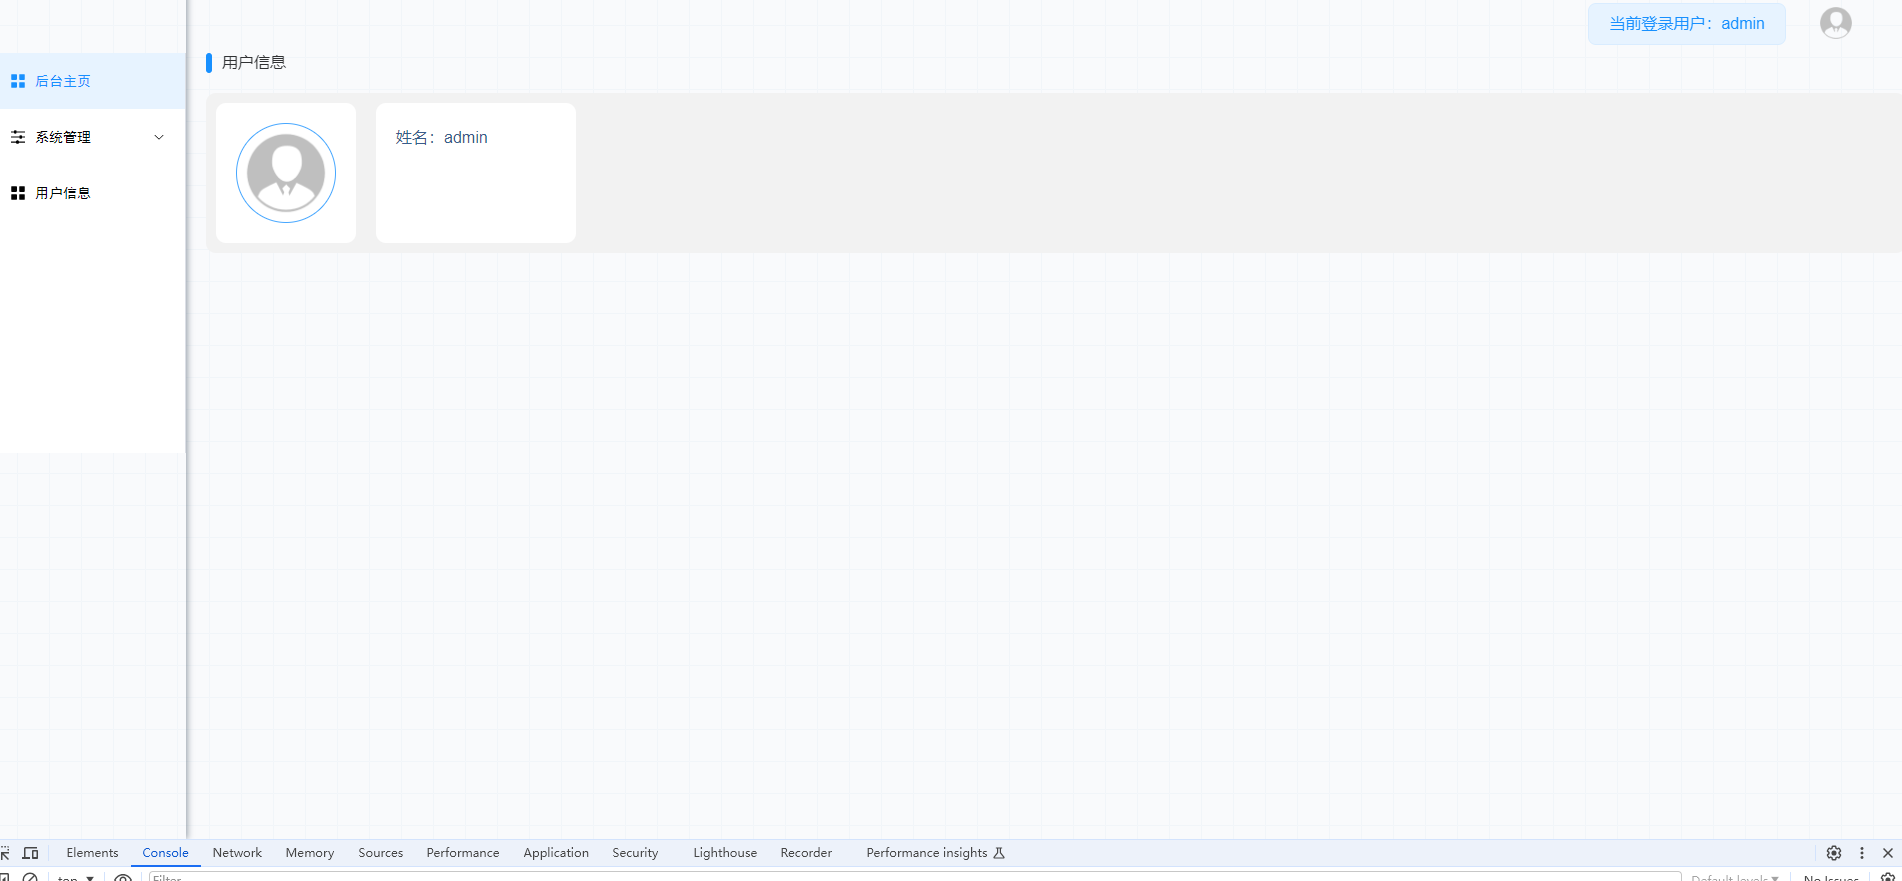
Task: Open the Application tab in DevTools
Action: [555, 853]
